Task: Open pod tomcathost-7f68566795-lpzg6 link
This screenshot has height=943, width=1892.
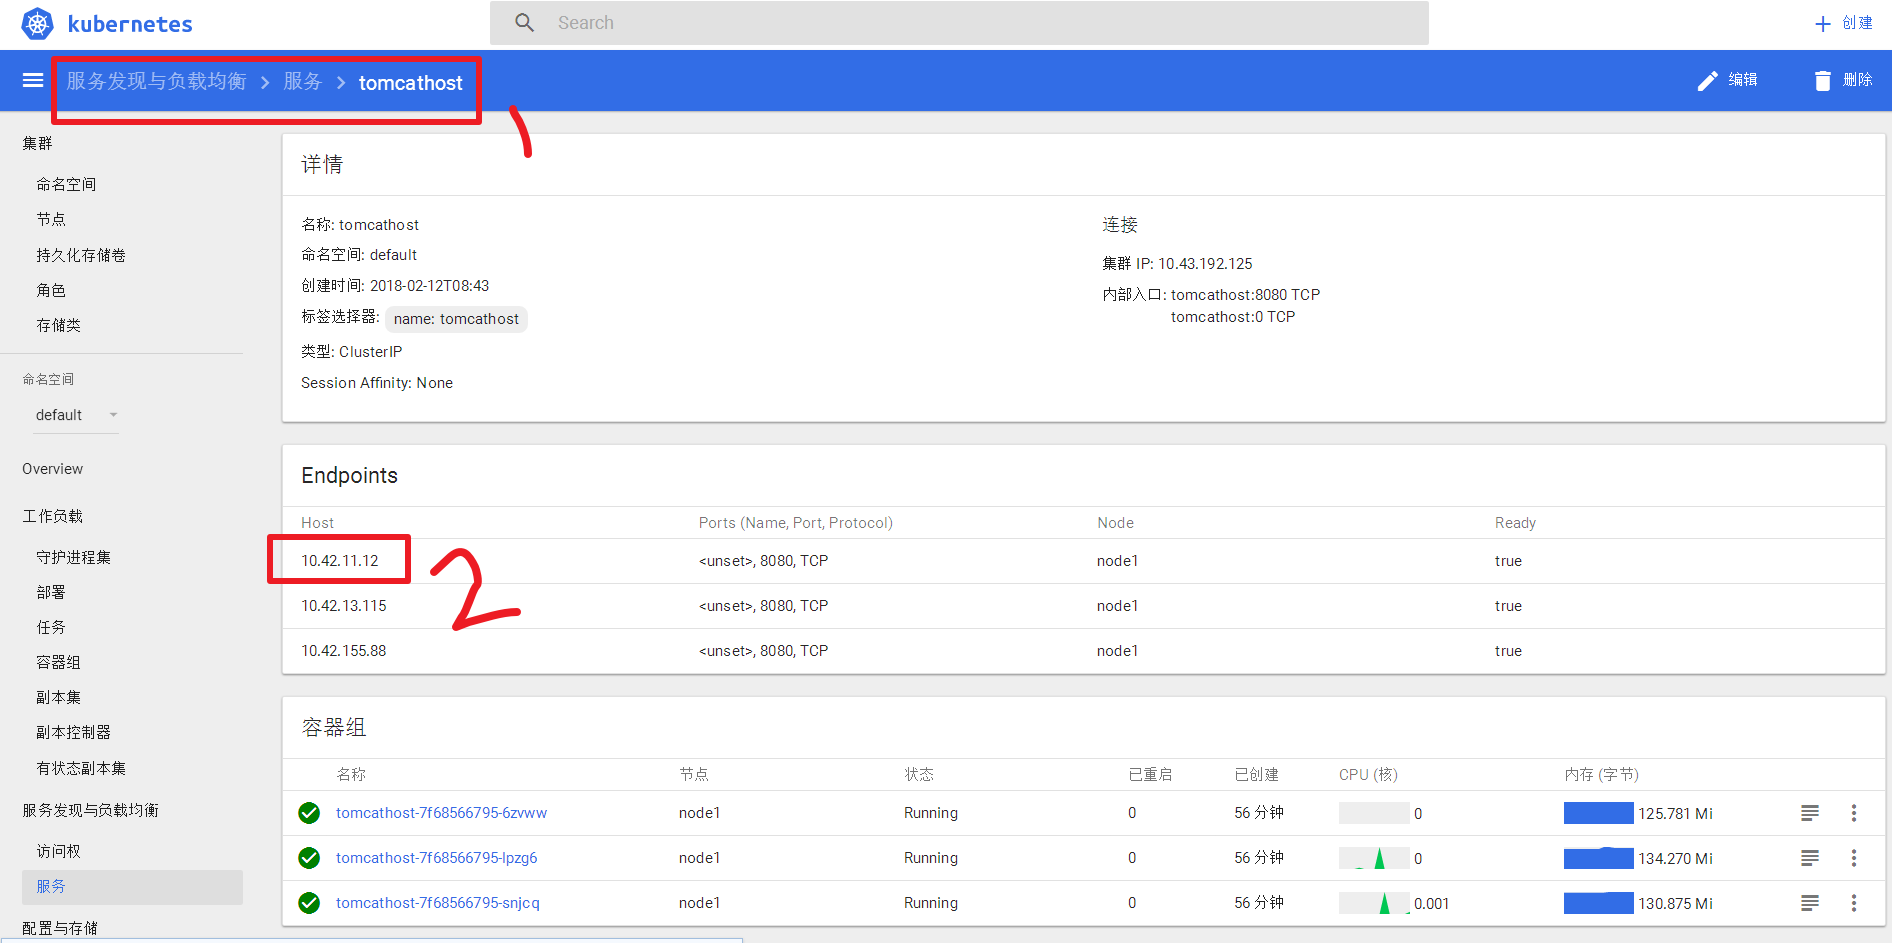Action: click(x=436, y=858)
